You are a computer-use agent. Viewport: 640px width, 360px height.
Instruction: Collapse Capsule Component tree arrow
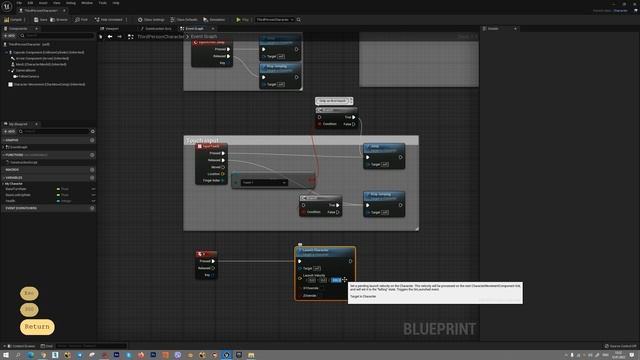point(7,53)
